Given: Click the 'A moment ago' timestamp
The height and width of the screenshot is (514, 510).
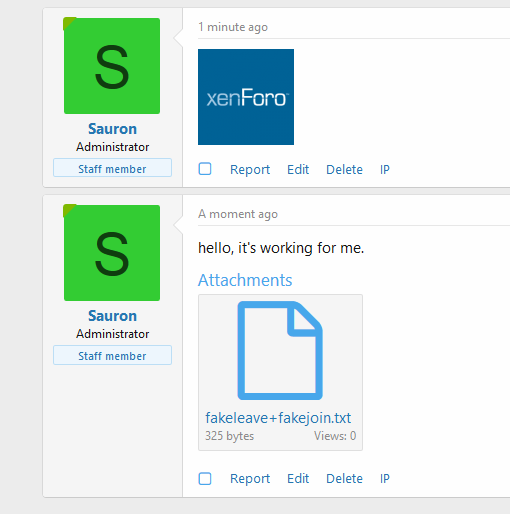Looking at the screenshot, I should click(238, 214).
